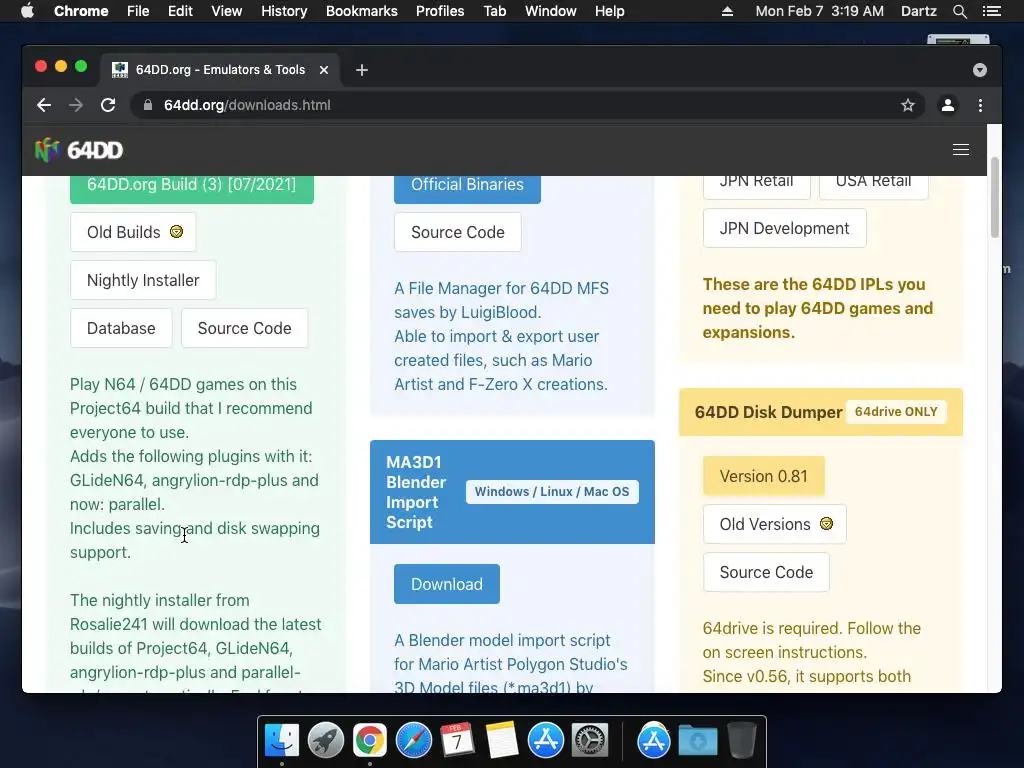Open the Chrome profile avatar icon
Screen dimensions: 1024x768
point(948,105)
